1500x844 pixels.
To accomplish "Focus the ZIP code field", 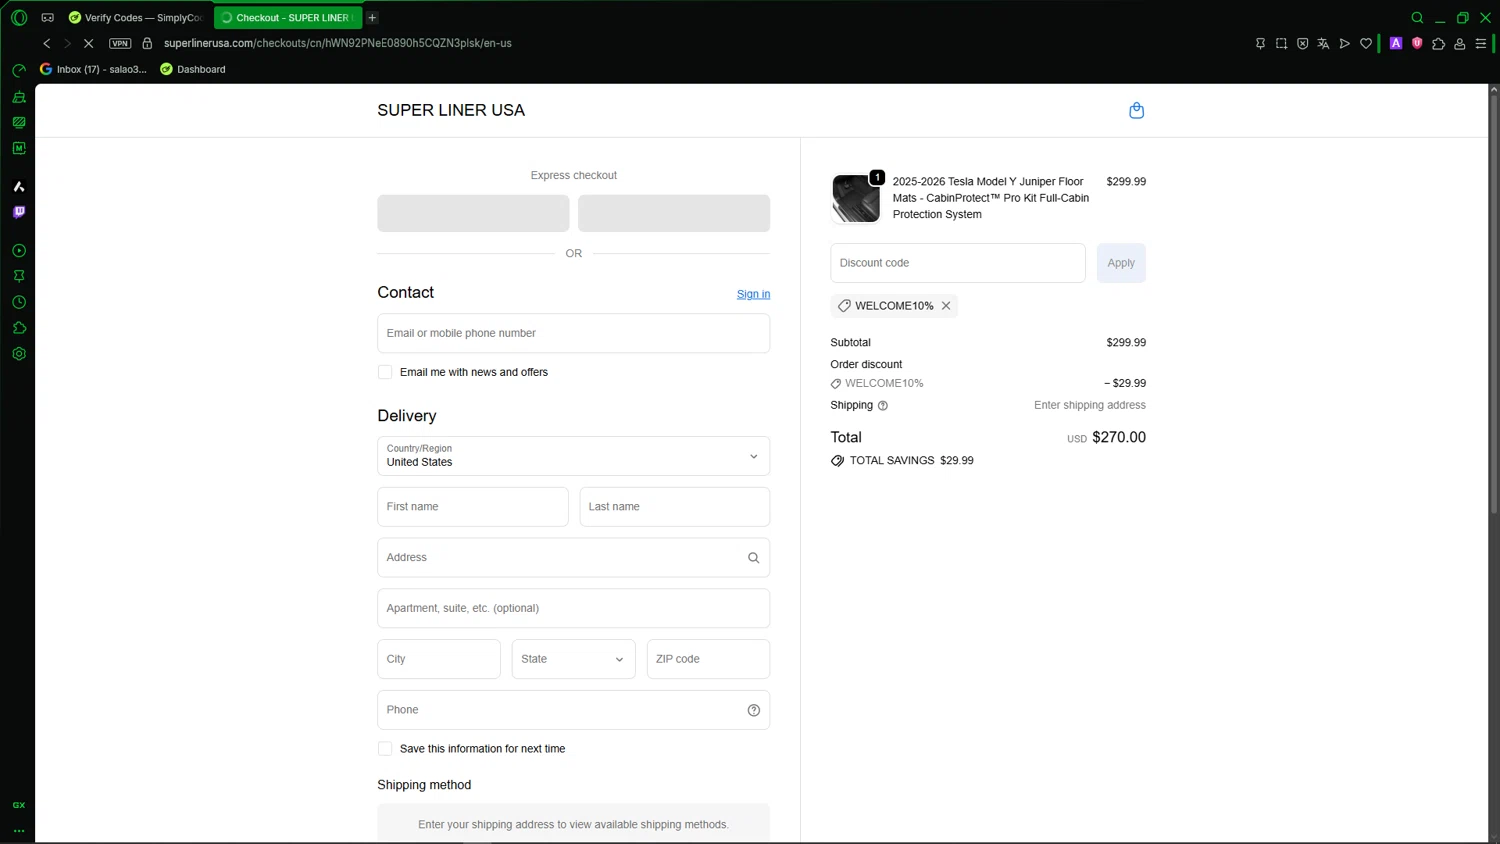I will (x=708, y=659).
